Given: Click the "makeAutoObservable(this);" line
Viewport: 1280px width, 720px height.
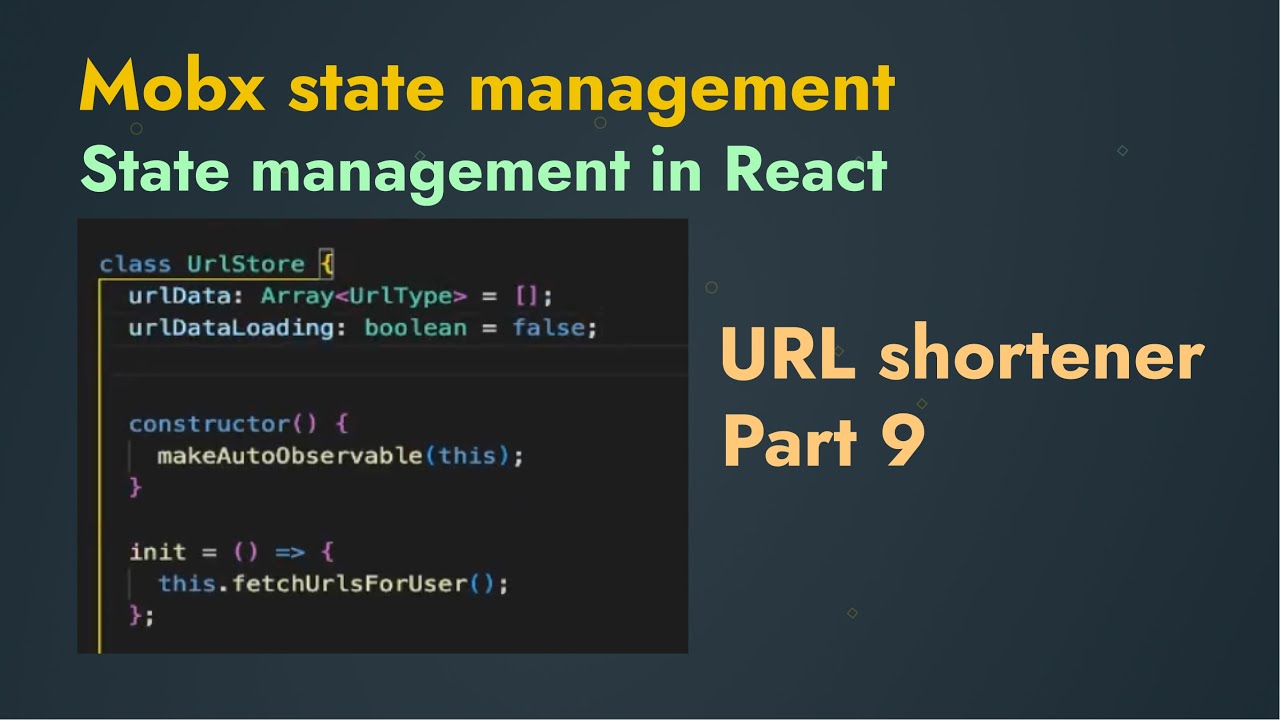Looking at the screenshot, I should [x=340, y=456].
